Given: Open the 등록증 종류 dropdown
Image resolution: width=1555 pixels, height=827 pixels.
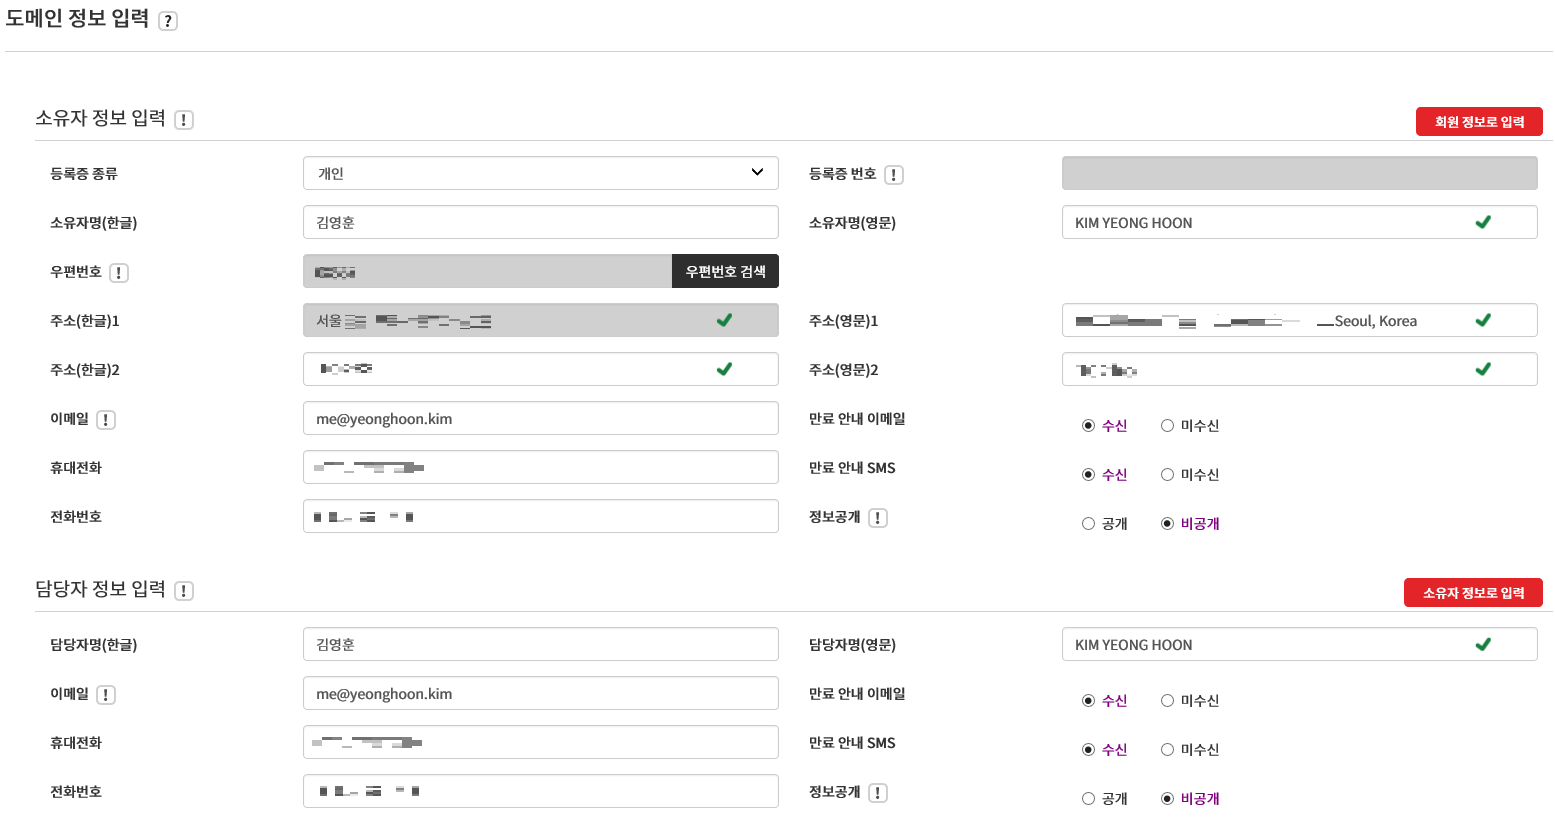Looking at the screenshot, I should pyautogui.click(x=540, y=173).
